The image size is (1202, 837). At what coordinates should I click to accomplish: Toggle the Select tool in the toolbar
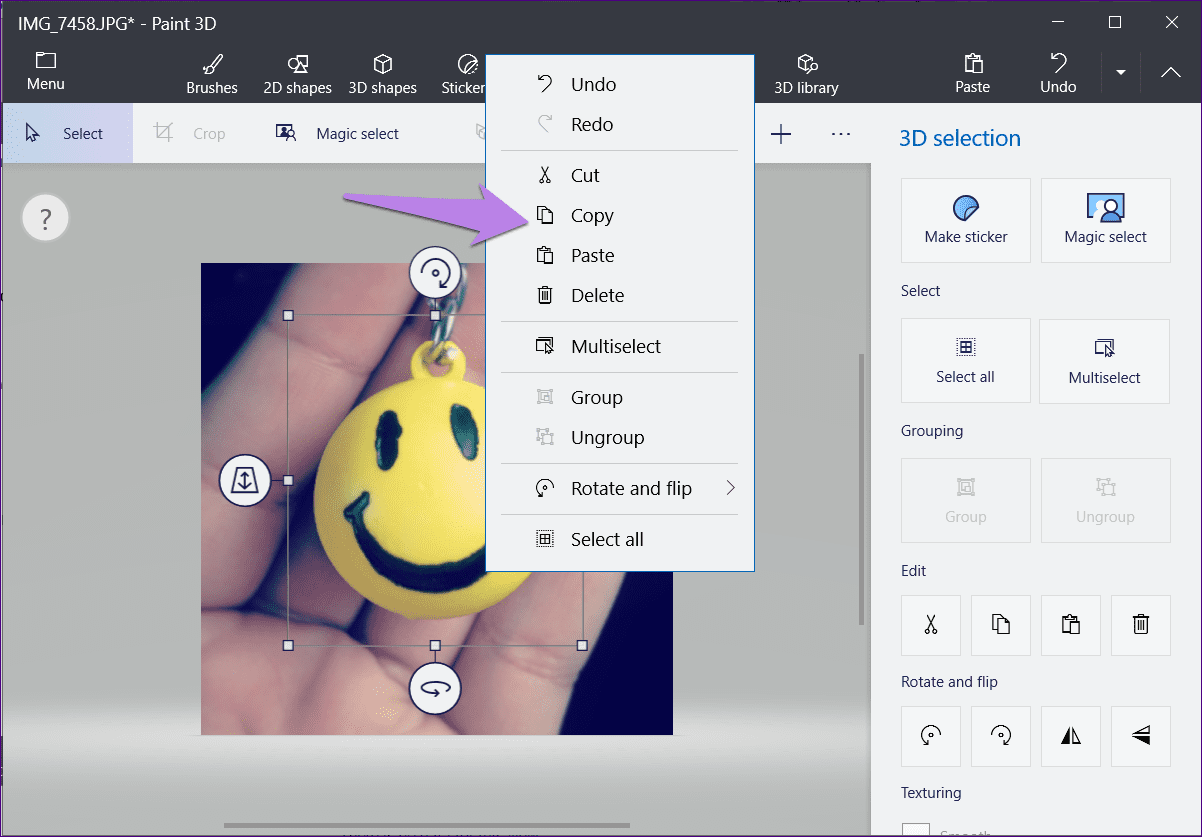coord(66,133)
